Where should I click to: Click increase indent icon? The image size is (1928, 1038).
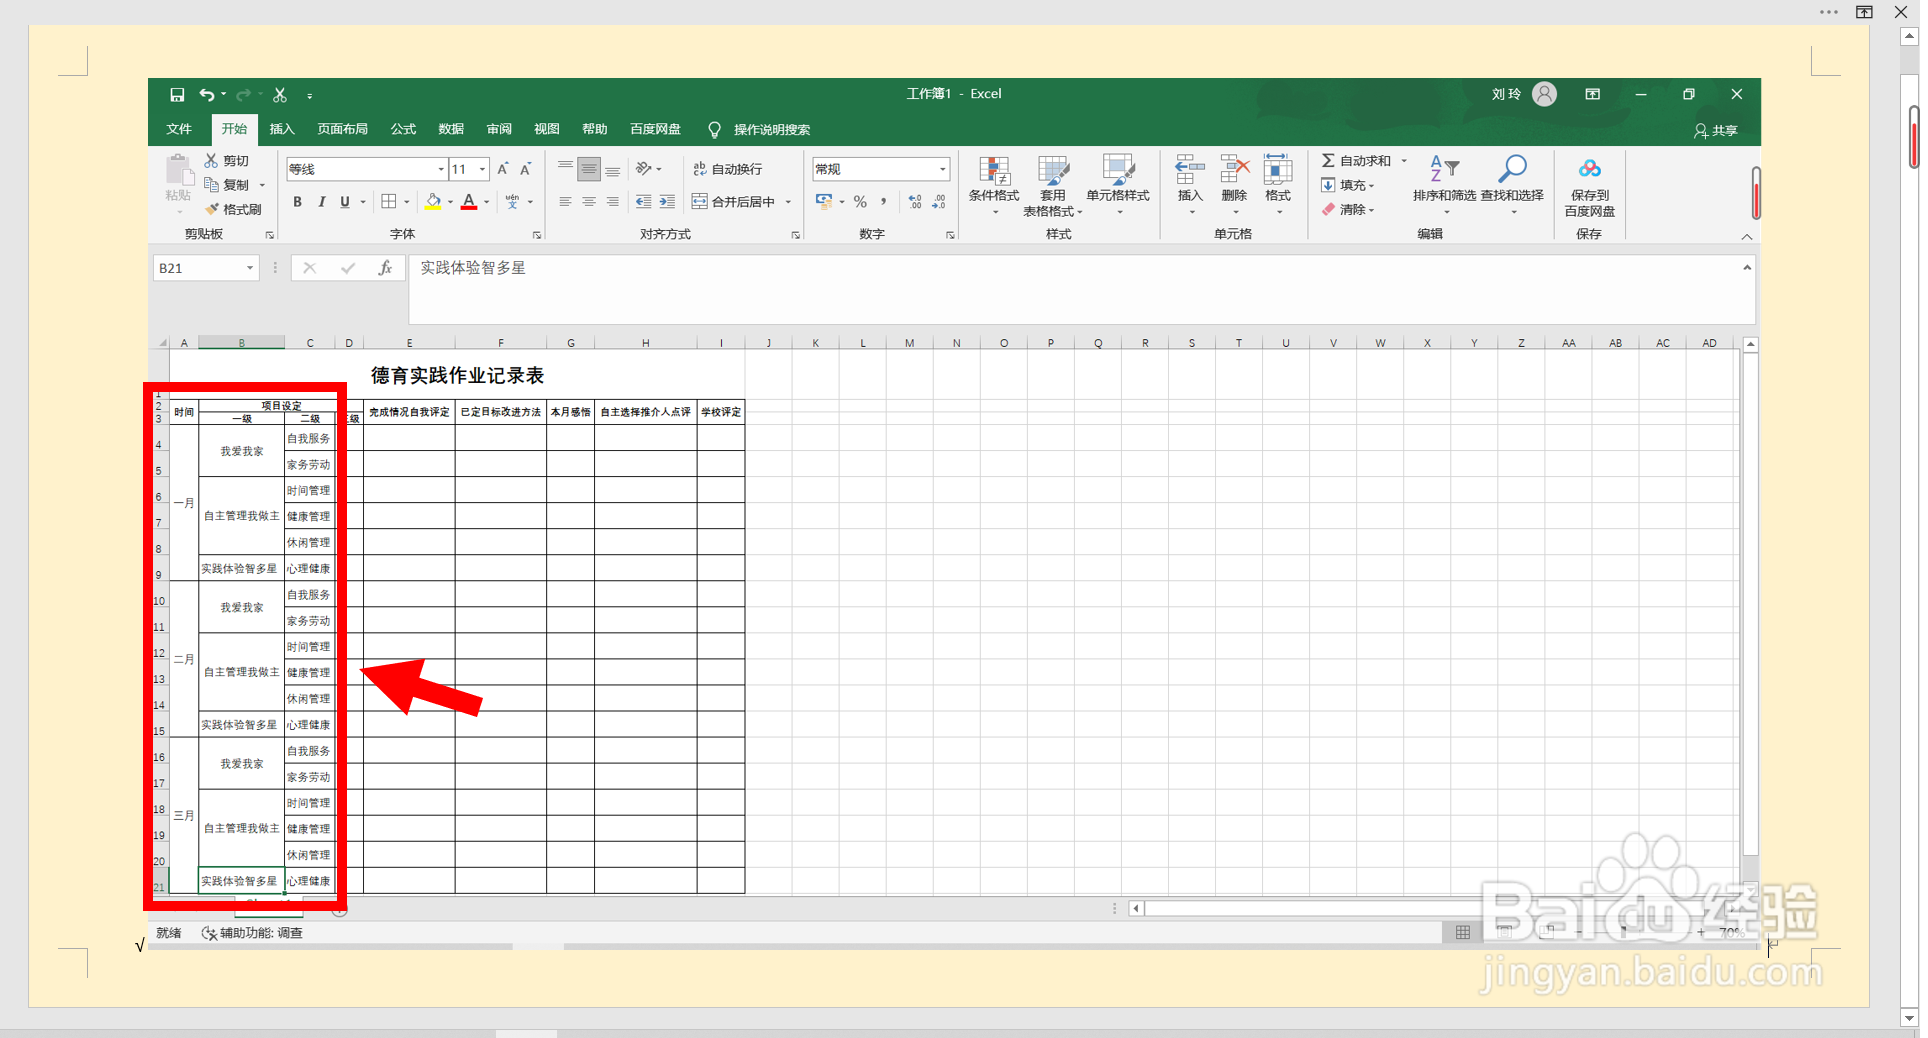[667, 202]
